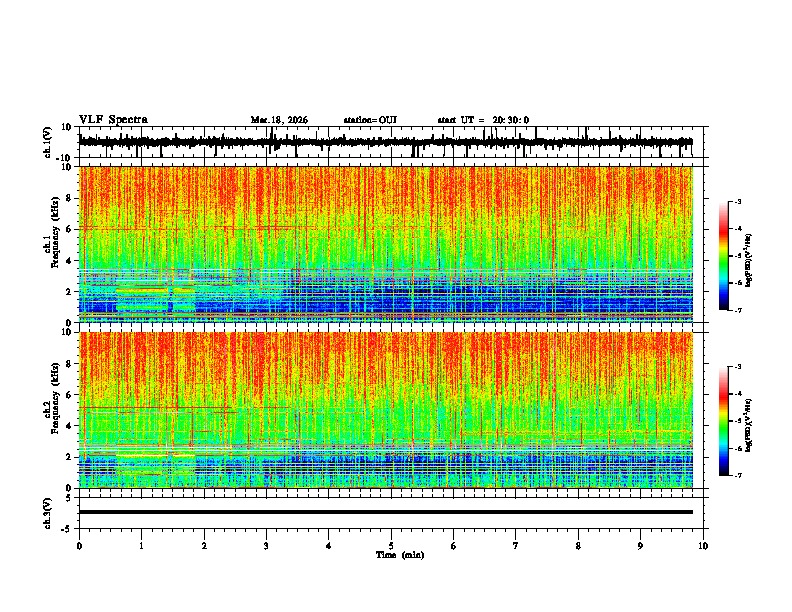Click the ch.2 spectrogram color scale bar
This screenshot has width=792, height=612.
point(724,421)
